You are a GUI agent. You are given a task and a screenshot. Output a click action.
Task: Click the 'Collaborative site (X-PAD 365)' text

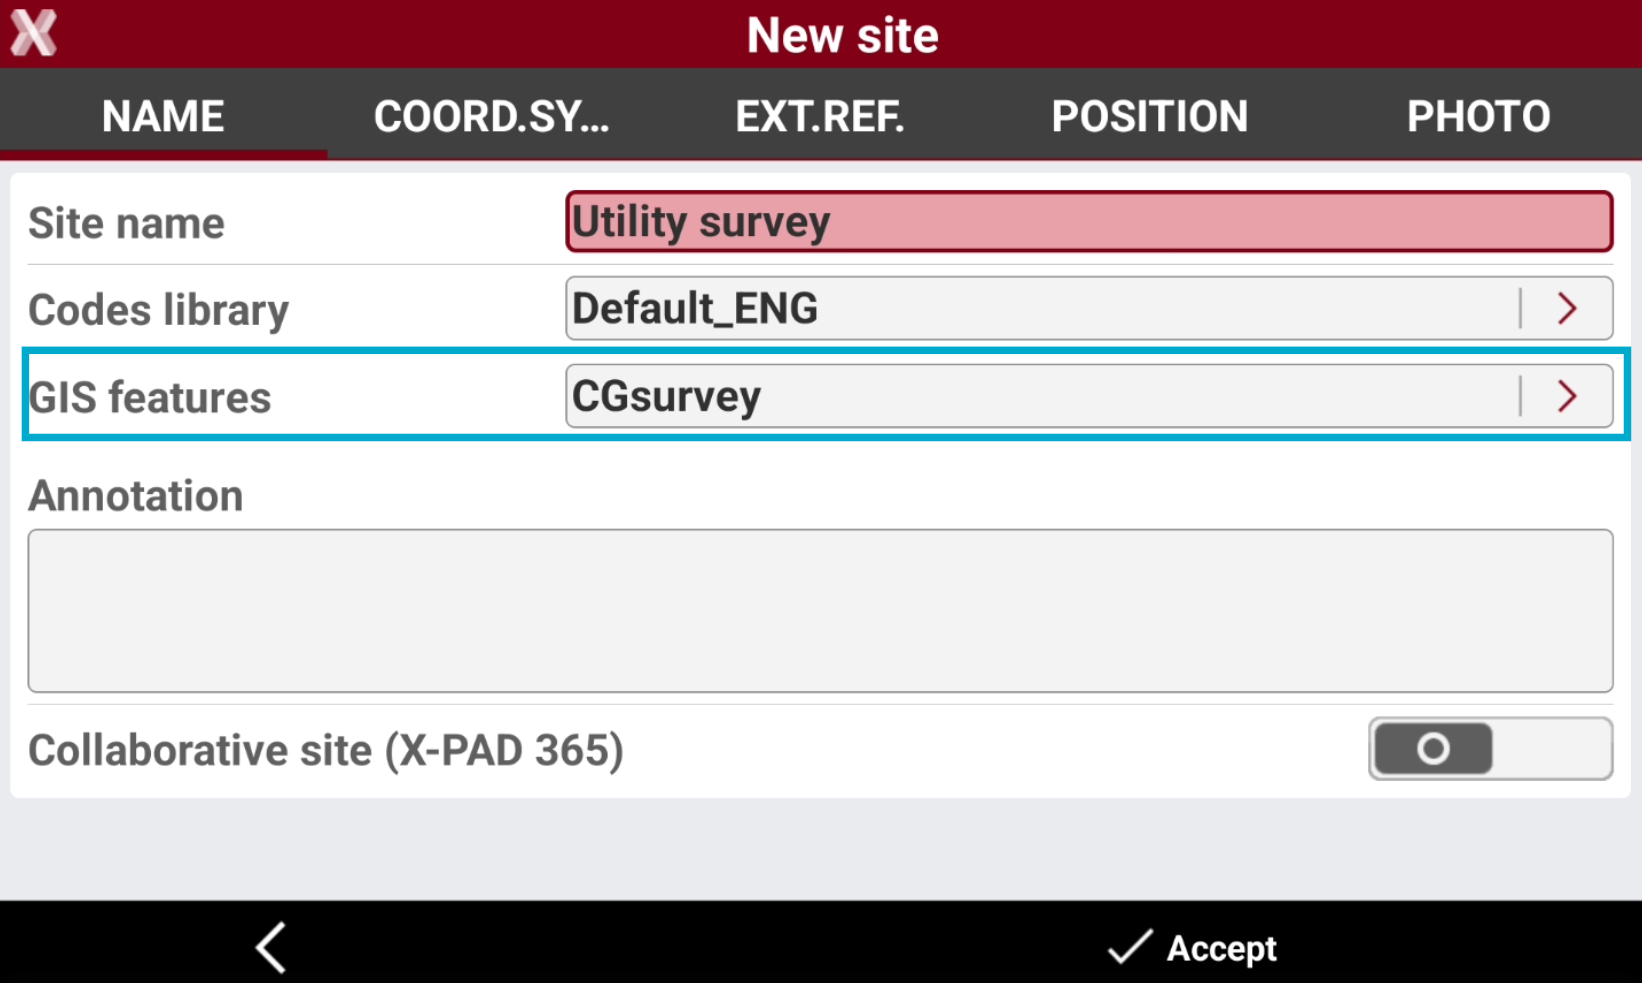tap(326, 750)
